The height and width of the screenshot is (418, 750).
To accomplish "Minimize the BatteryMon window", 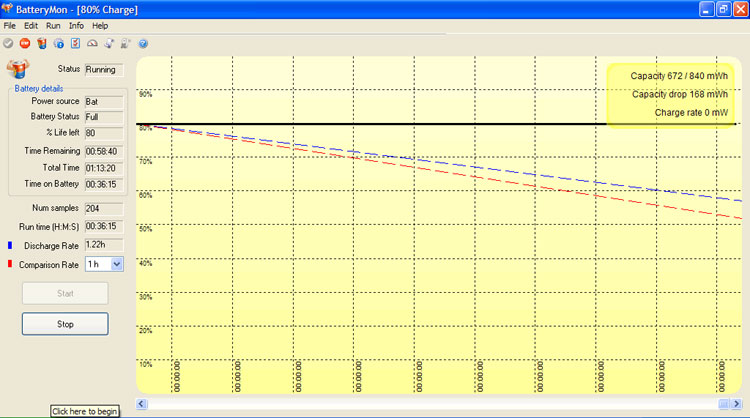I will point(706,9).
